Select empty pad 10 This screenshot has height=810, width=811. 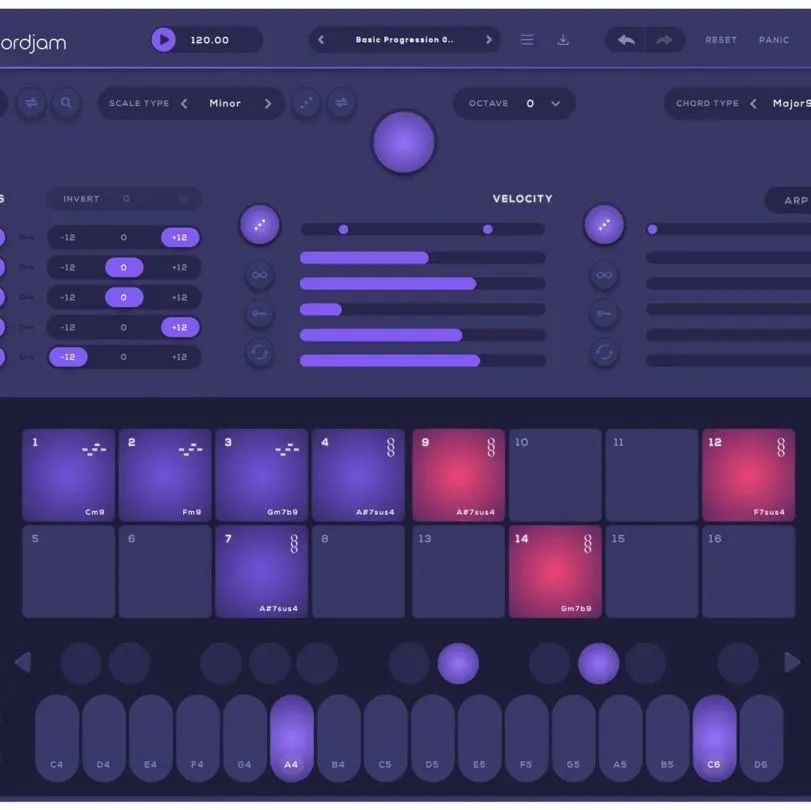point(555,475)
